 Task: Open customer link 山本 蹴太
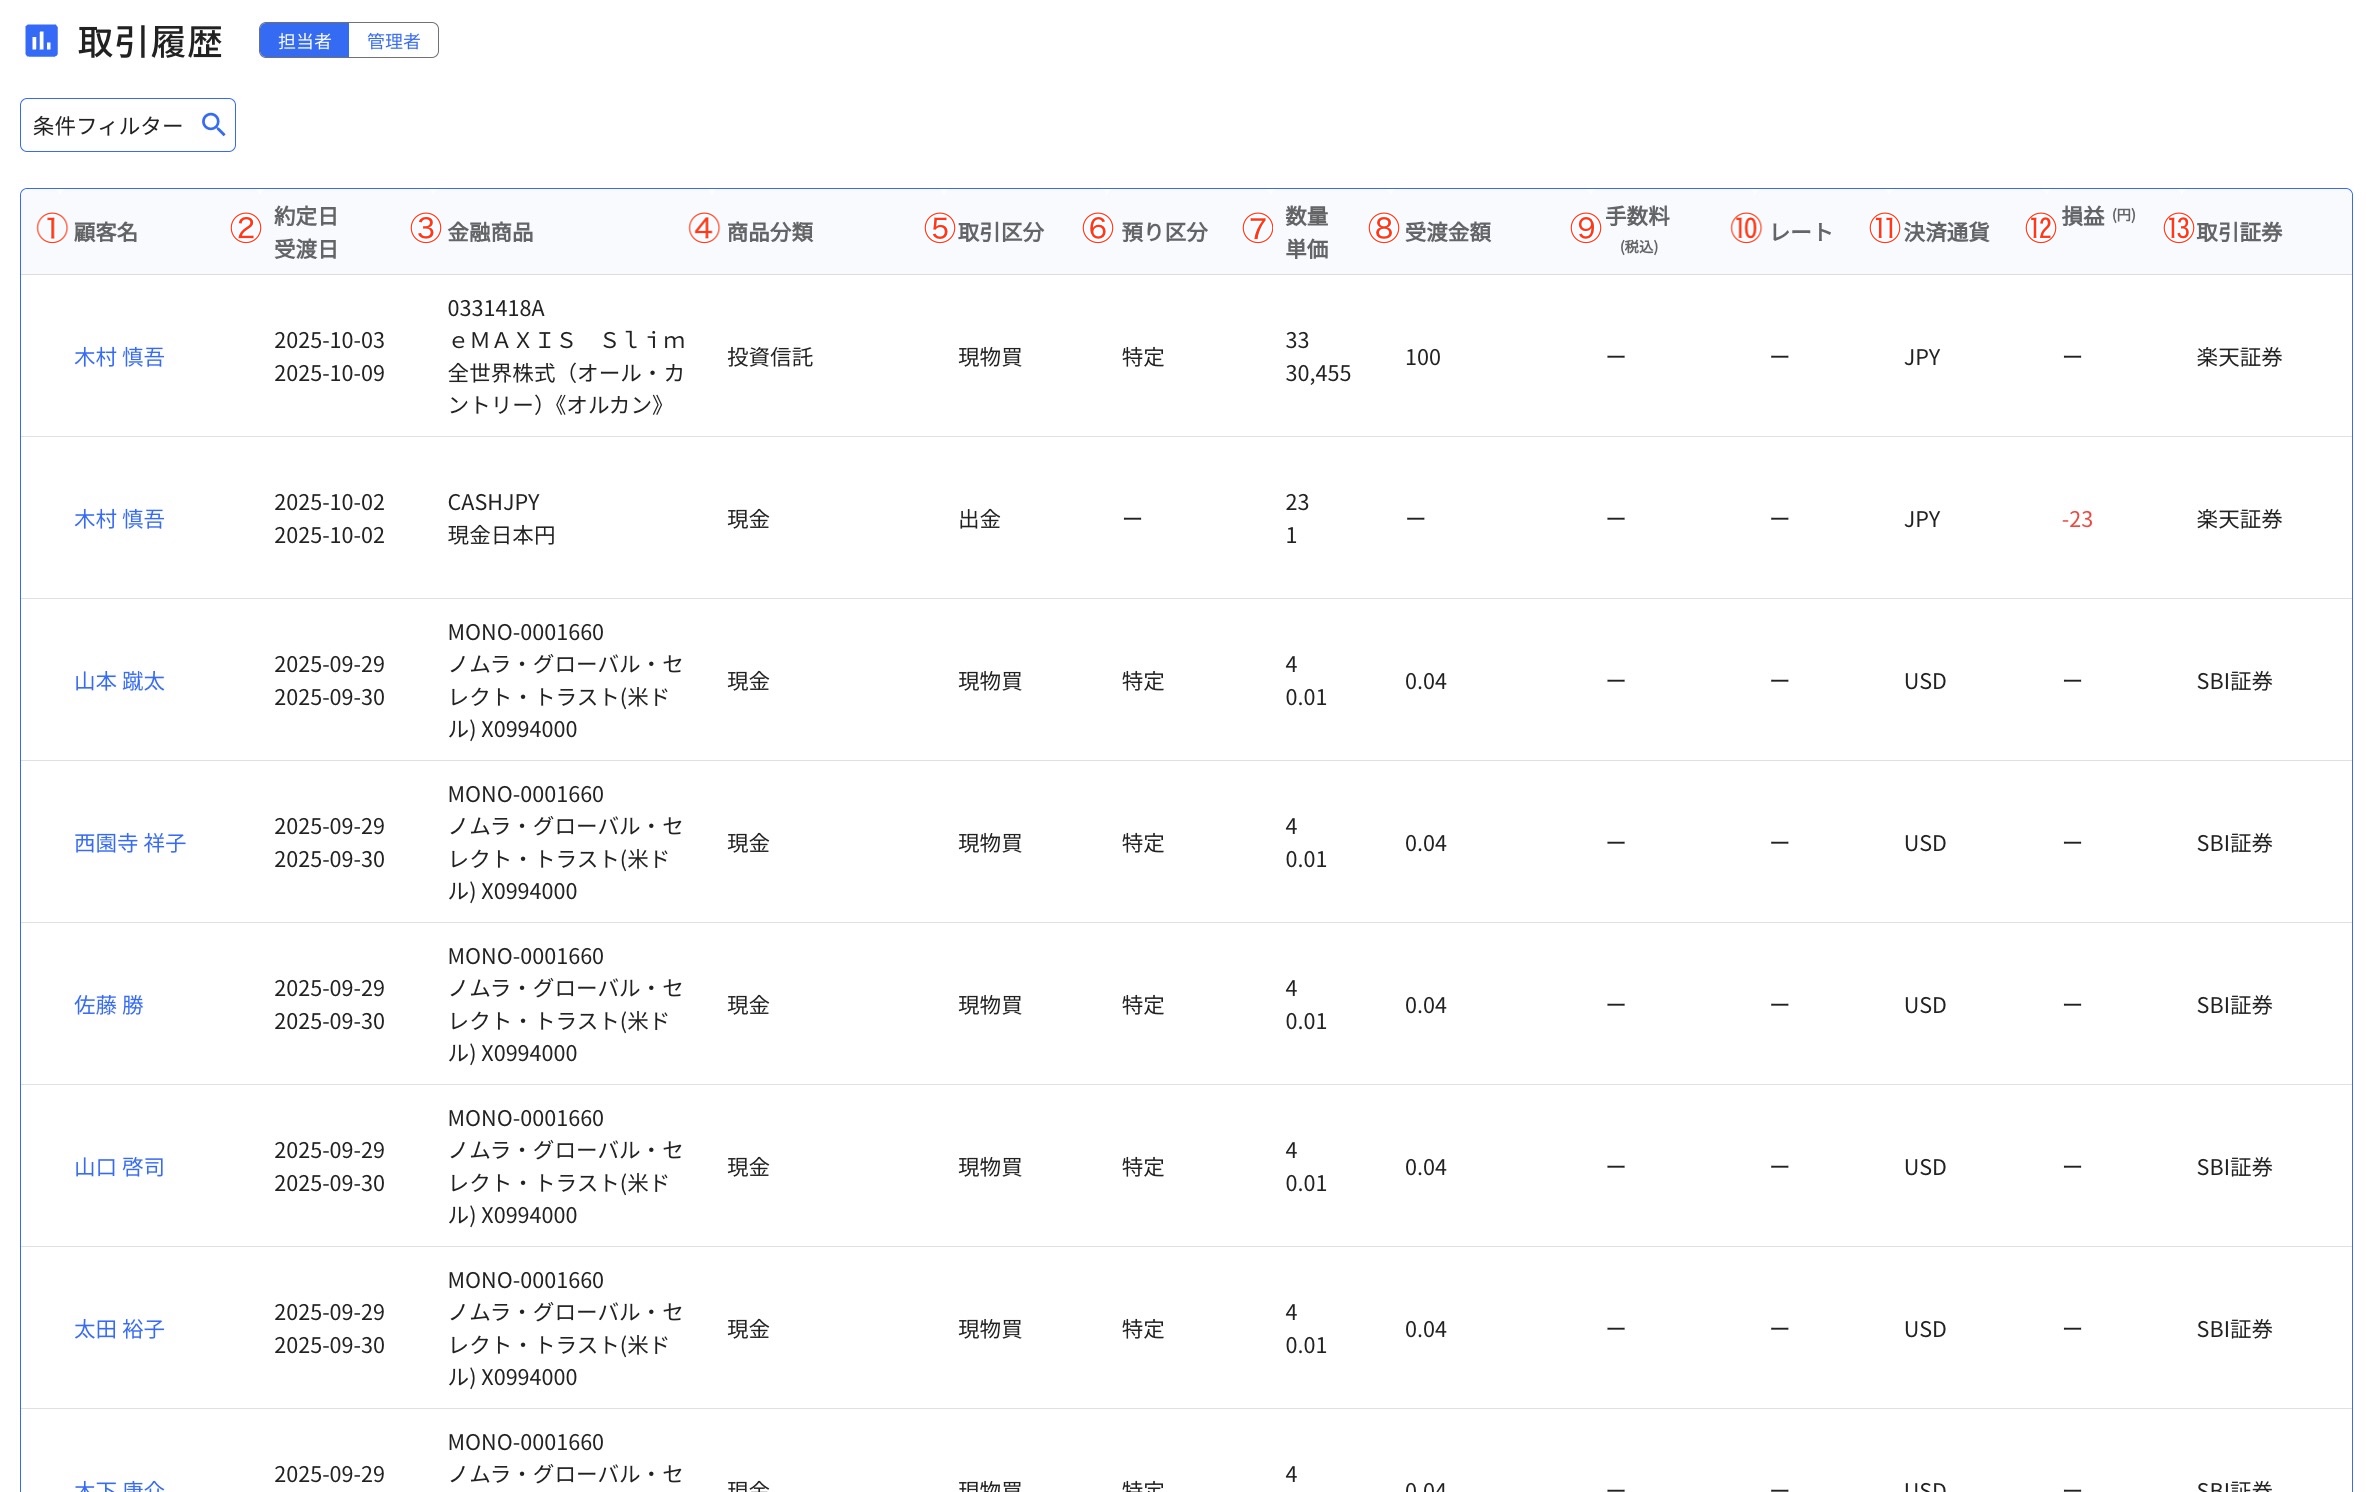coord(120,681)
